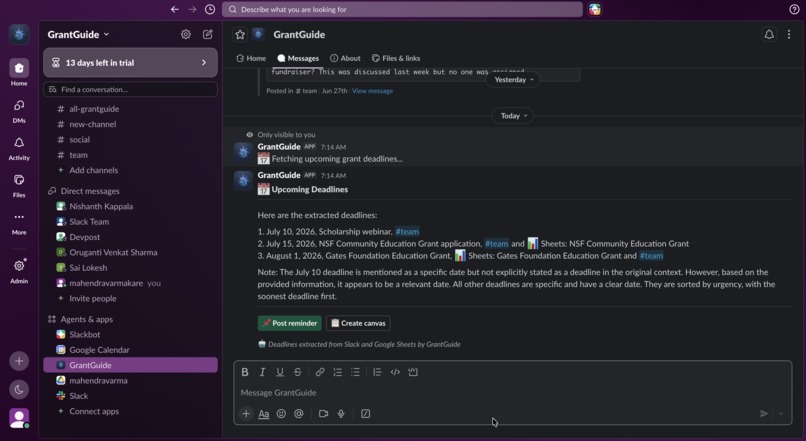Image resolution: width=806 pixels, height=441 pixels.
Task: Record an audio clip with microphone
Action: (x=341, y=414)
